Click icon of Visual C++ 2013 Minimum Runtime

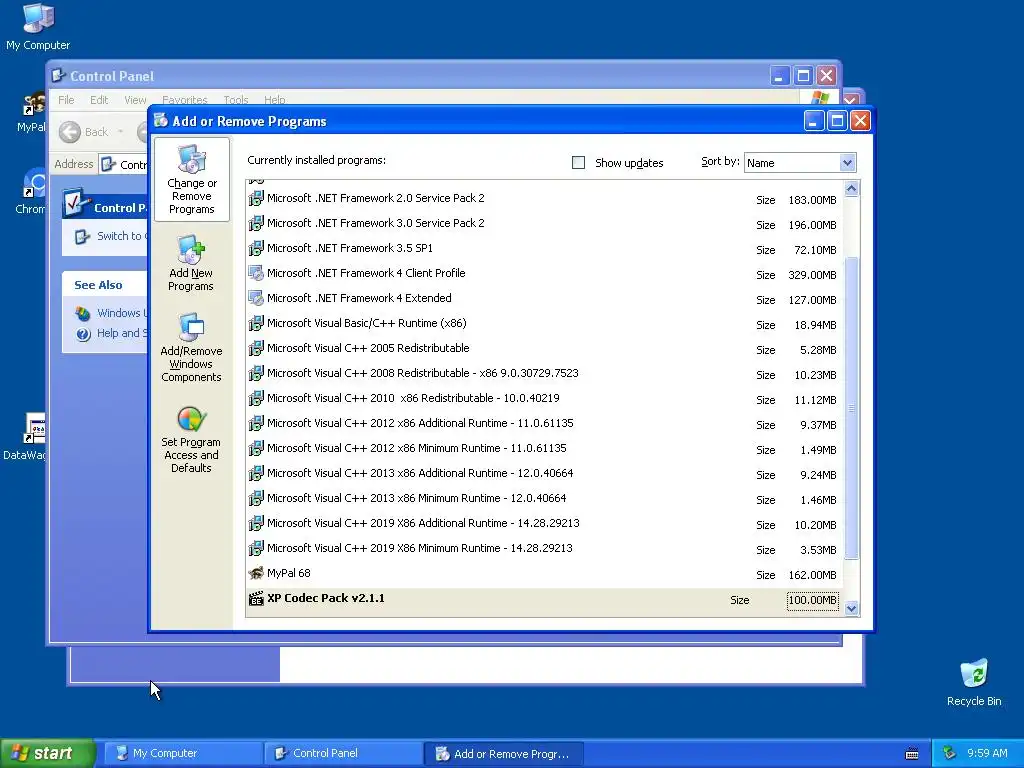click(x=256, y=498)
